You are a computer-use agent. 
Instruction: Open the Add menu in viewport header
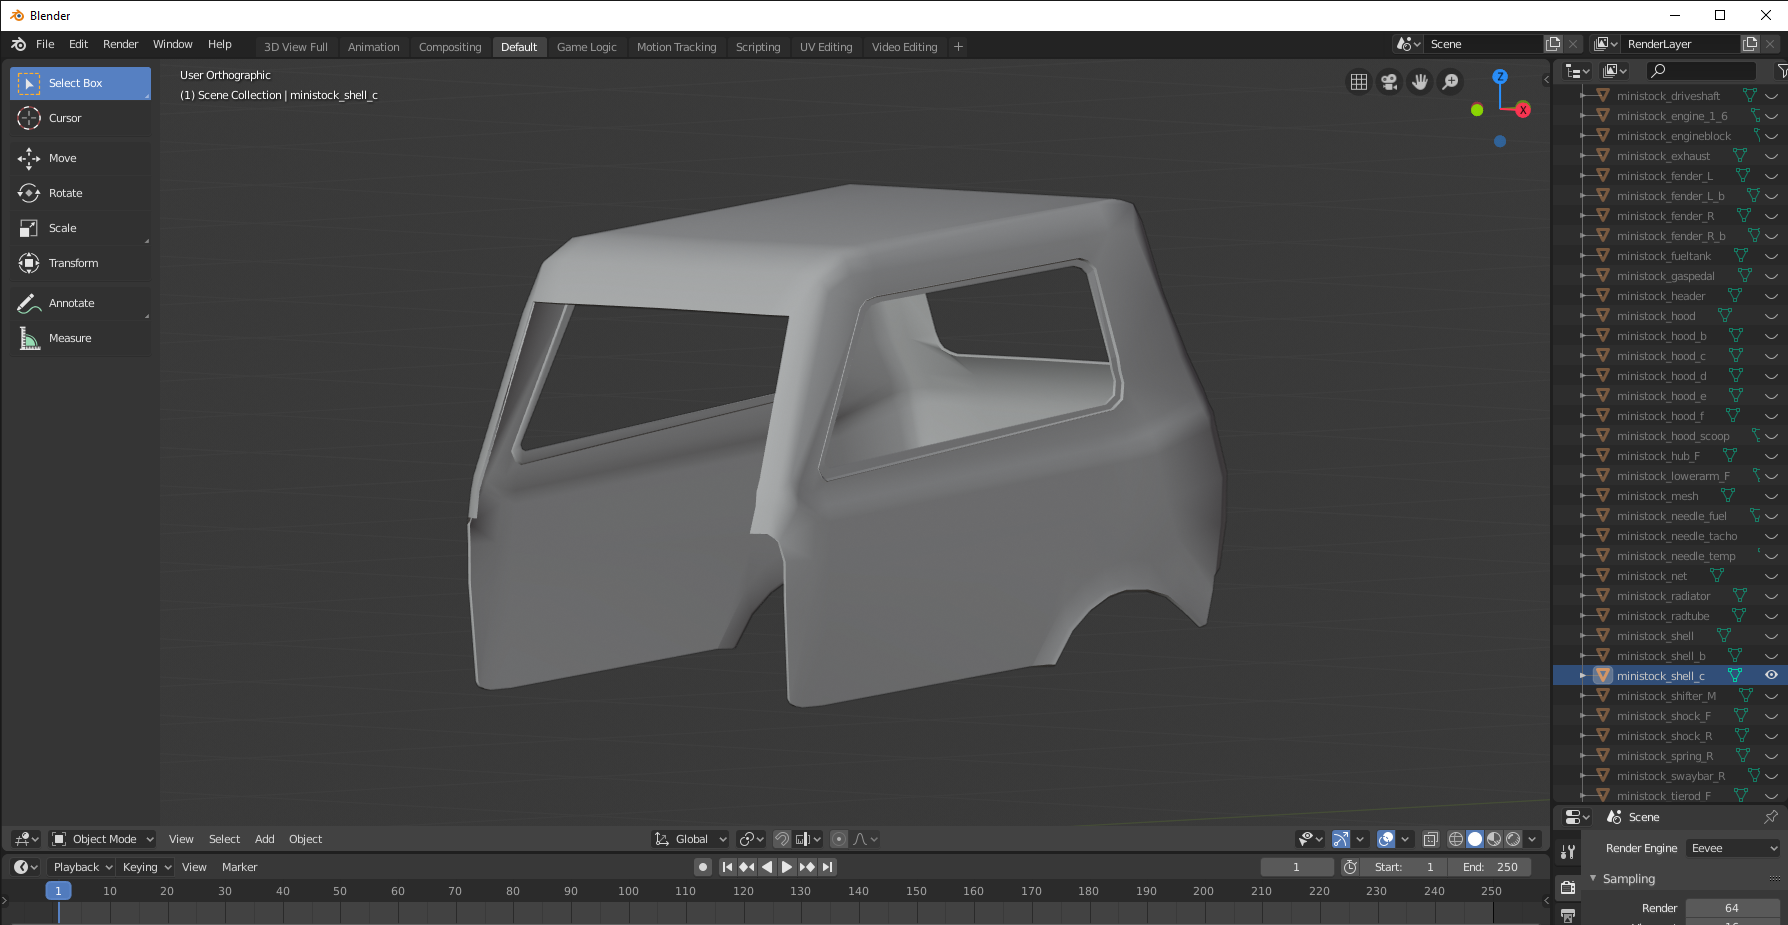pos(264,839)
